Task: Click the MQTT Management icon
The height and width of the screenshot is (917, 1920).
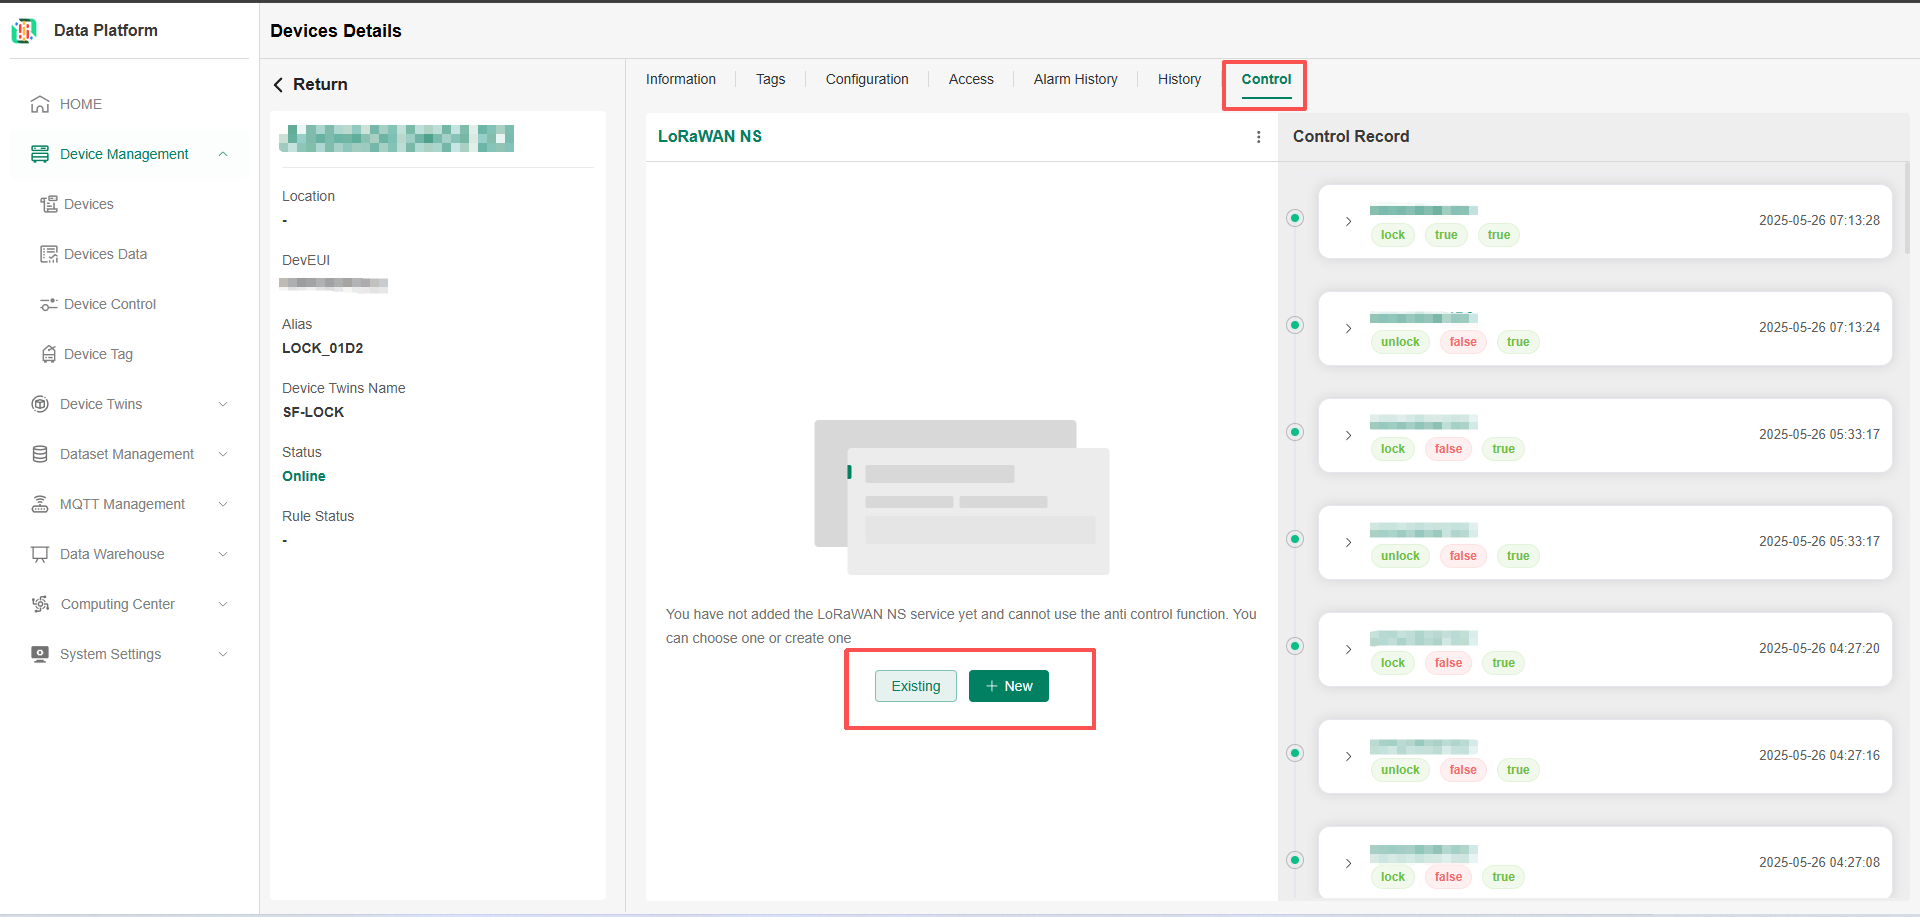Action: click(x=40, y=504)
